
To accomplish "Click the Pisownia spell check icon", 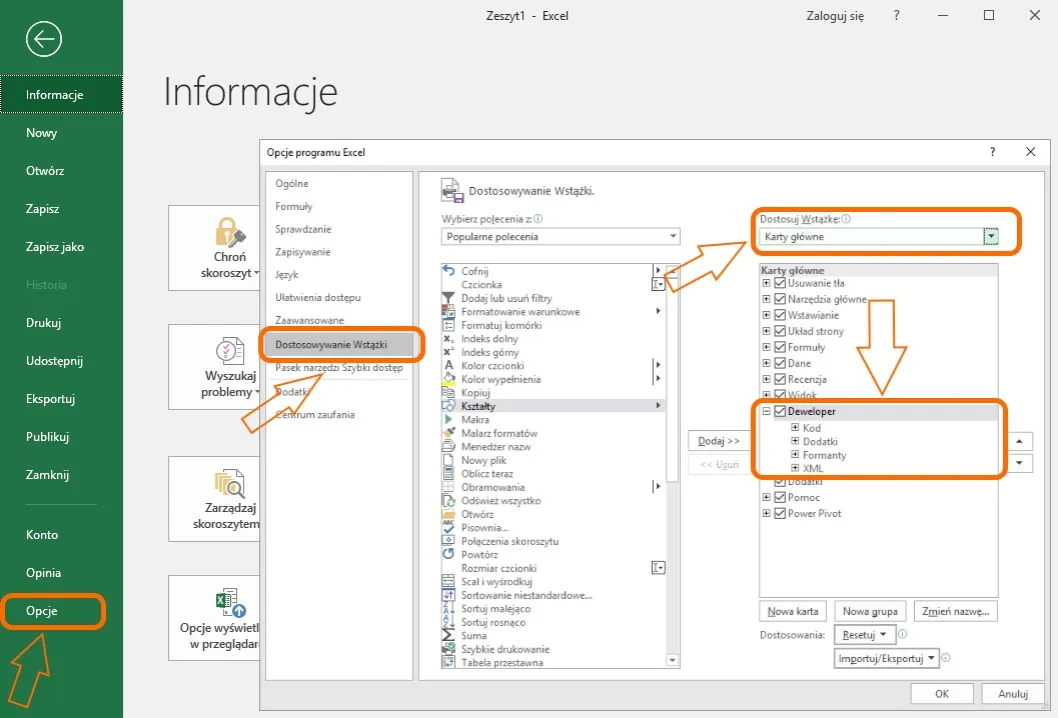I will pyautogui.click(x=449, y=528).
